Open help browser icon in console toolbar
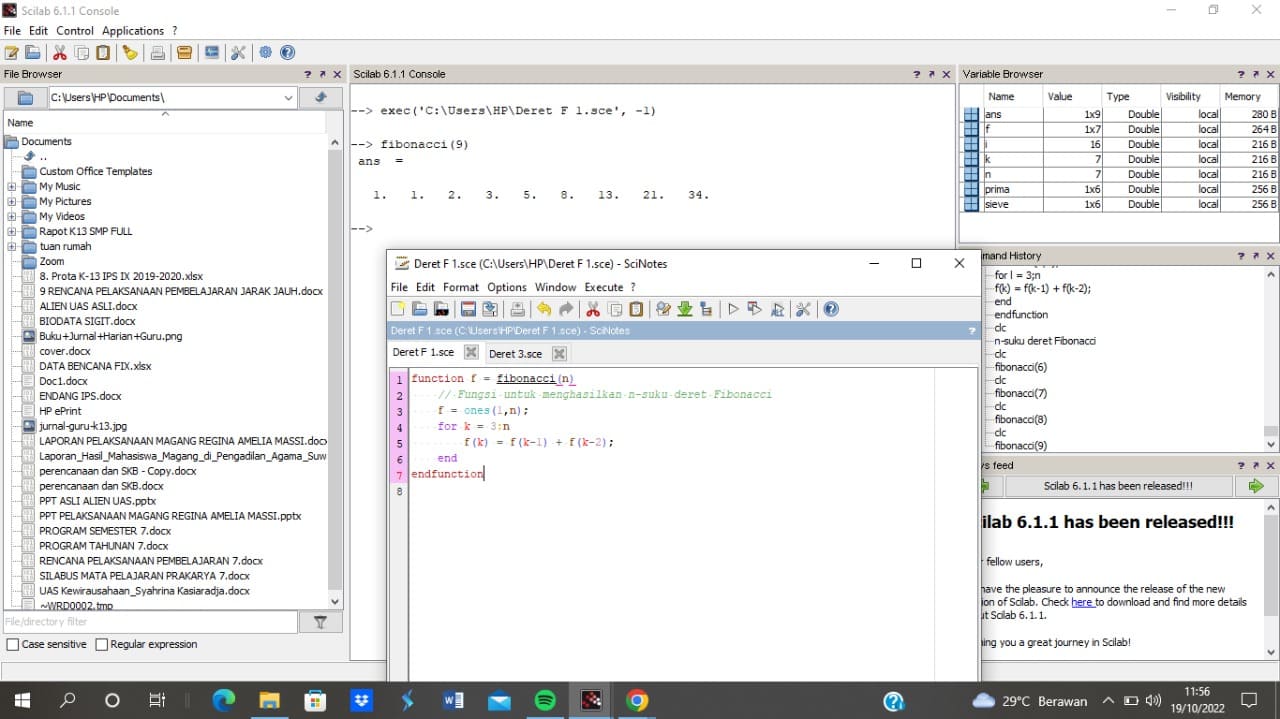Viewport: 1280px width, 719px height. point(287,53)
